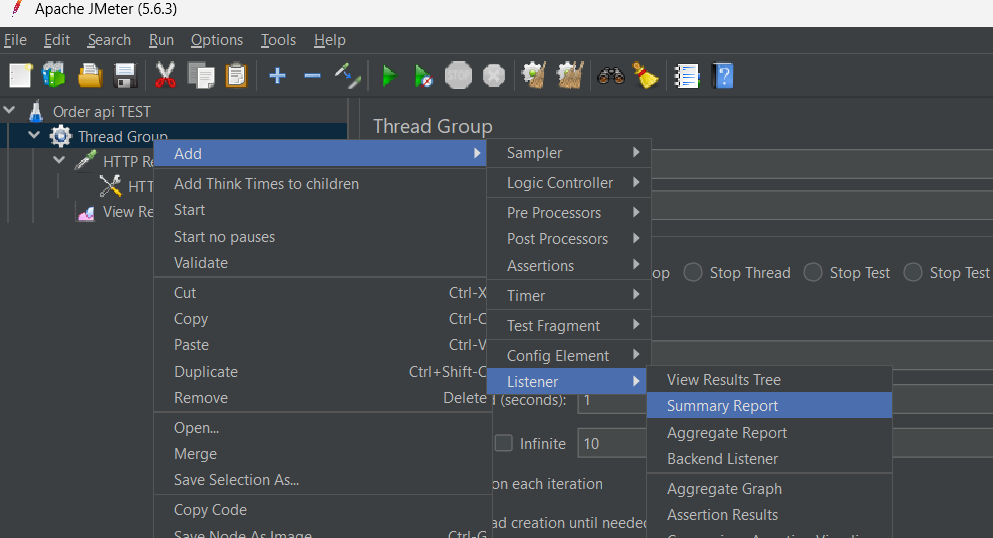Open the Function Helper list icon

(x=686, y=76)
